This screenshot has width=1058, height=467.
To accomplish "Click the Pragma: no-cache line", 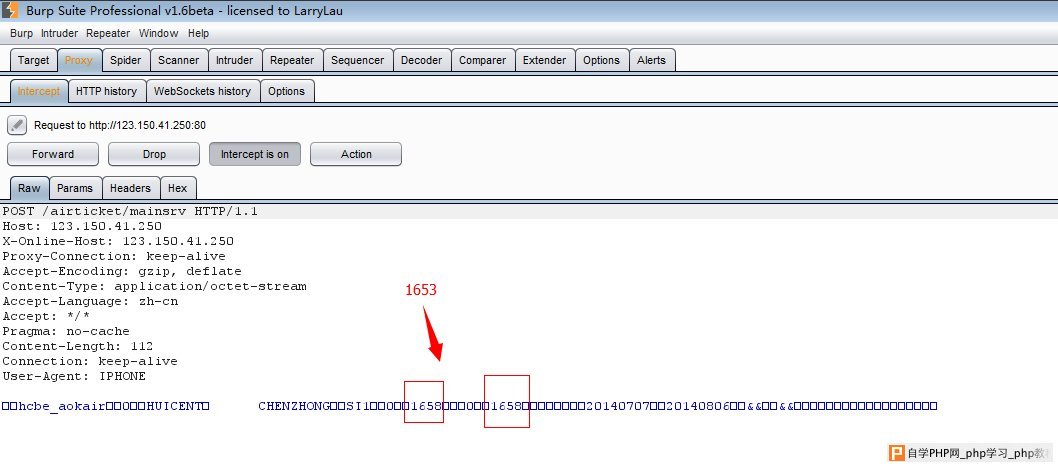I will click(66, 331).
